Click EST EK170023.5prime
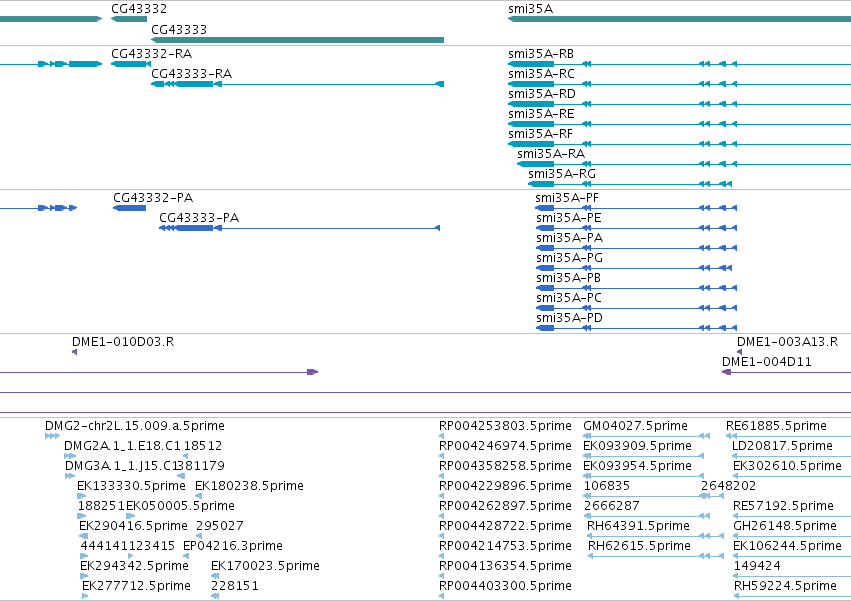The width and height of the screenshot is (851, 601). click(x=265, y=566)
